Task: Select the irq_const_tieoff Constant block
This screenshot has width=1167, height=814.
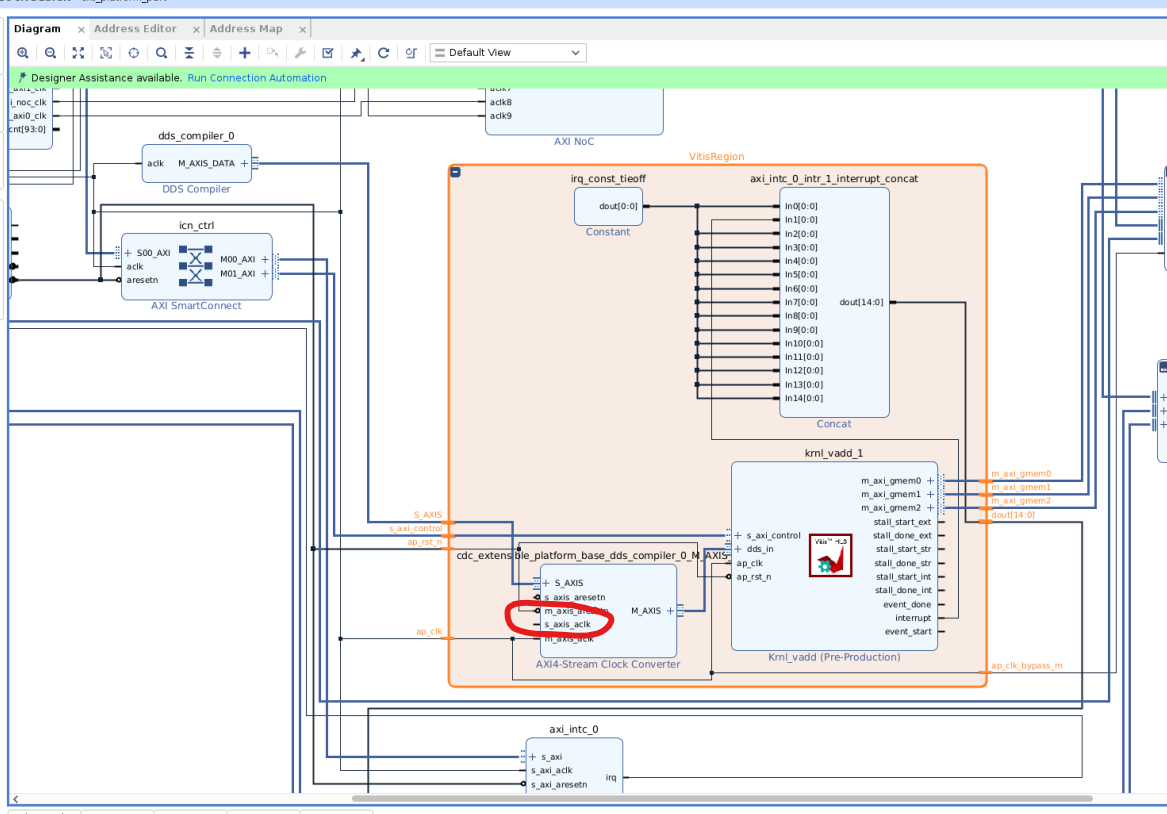Action: pos(608,206)
